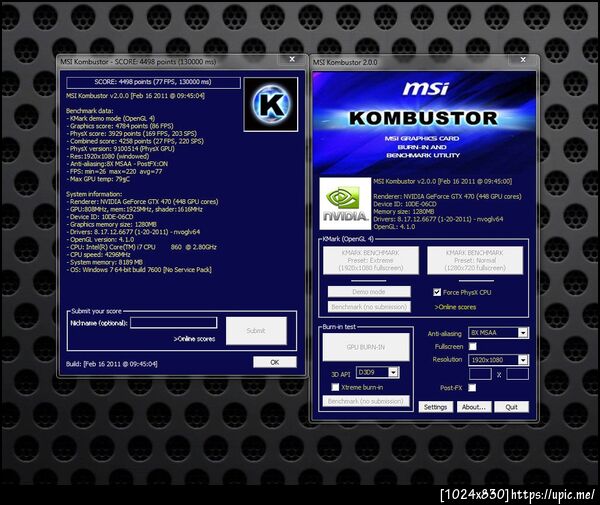
Task: Click the System memory: 8189 MB line
Action: tap(105, 262)
